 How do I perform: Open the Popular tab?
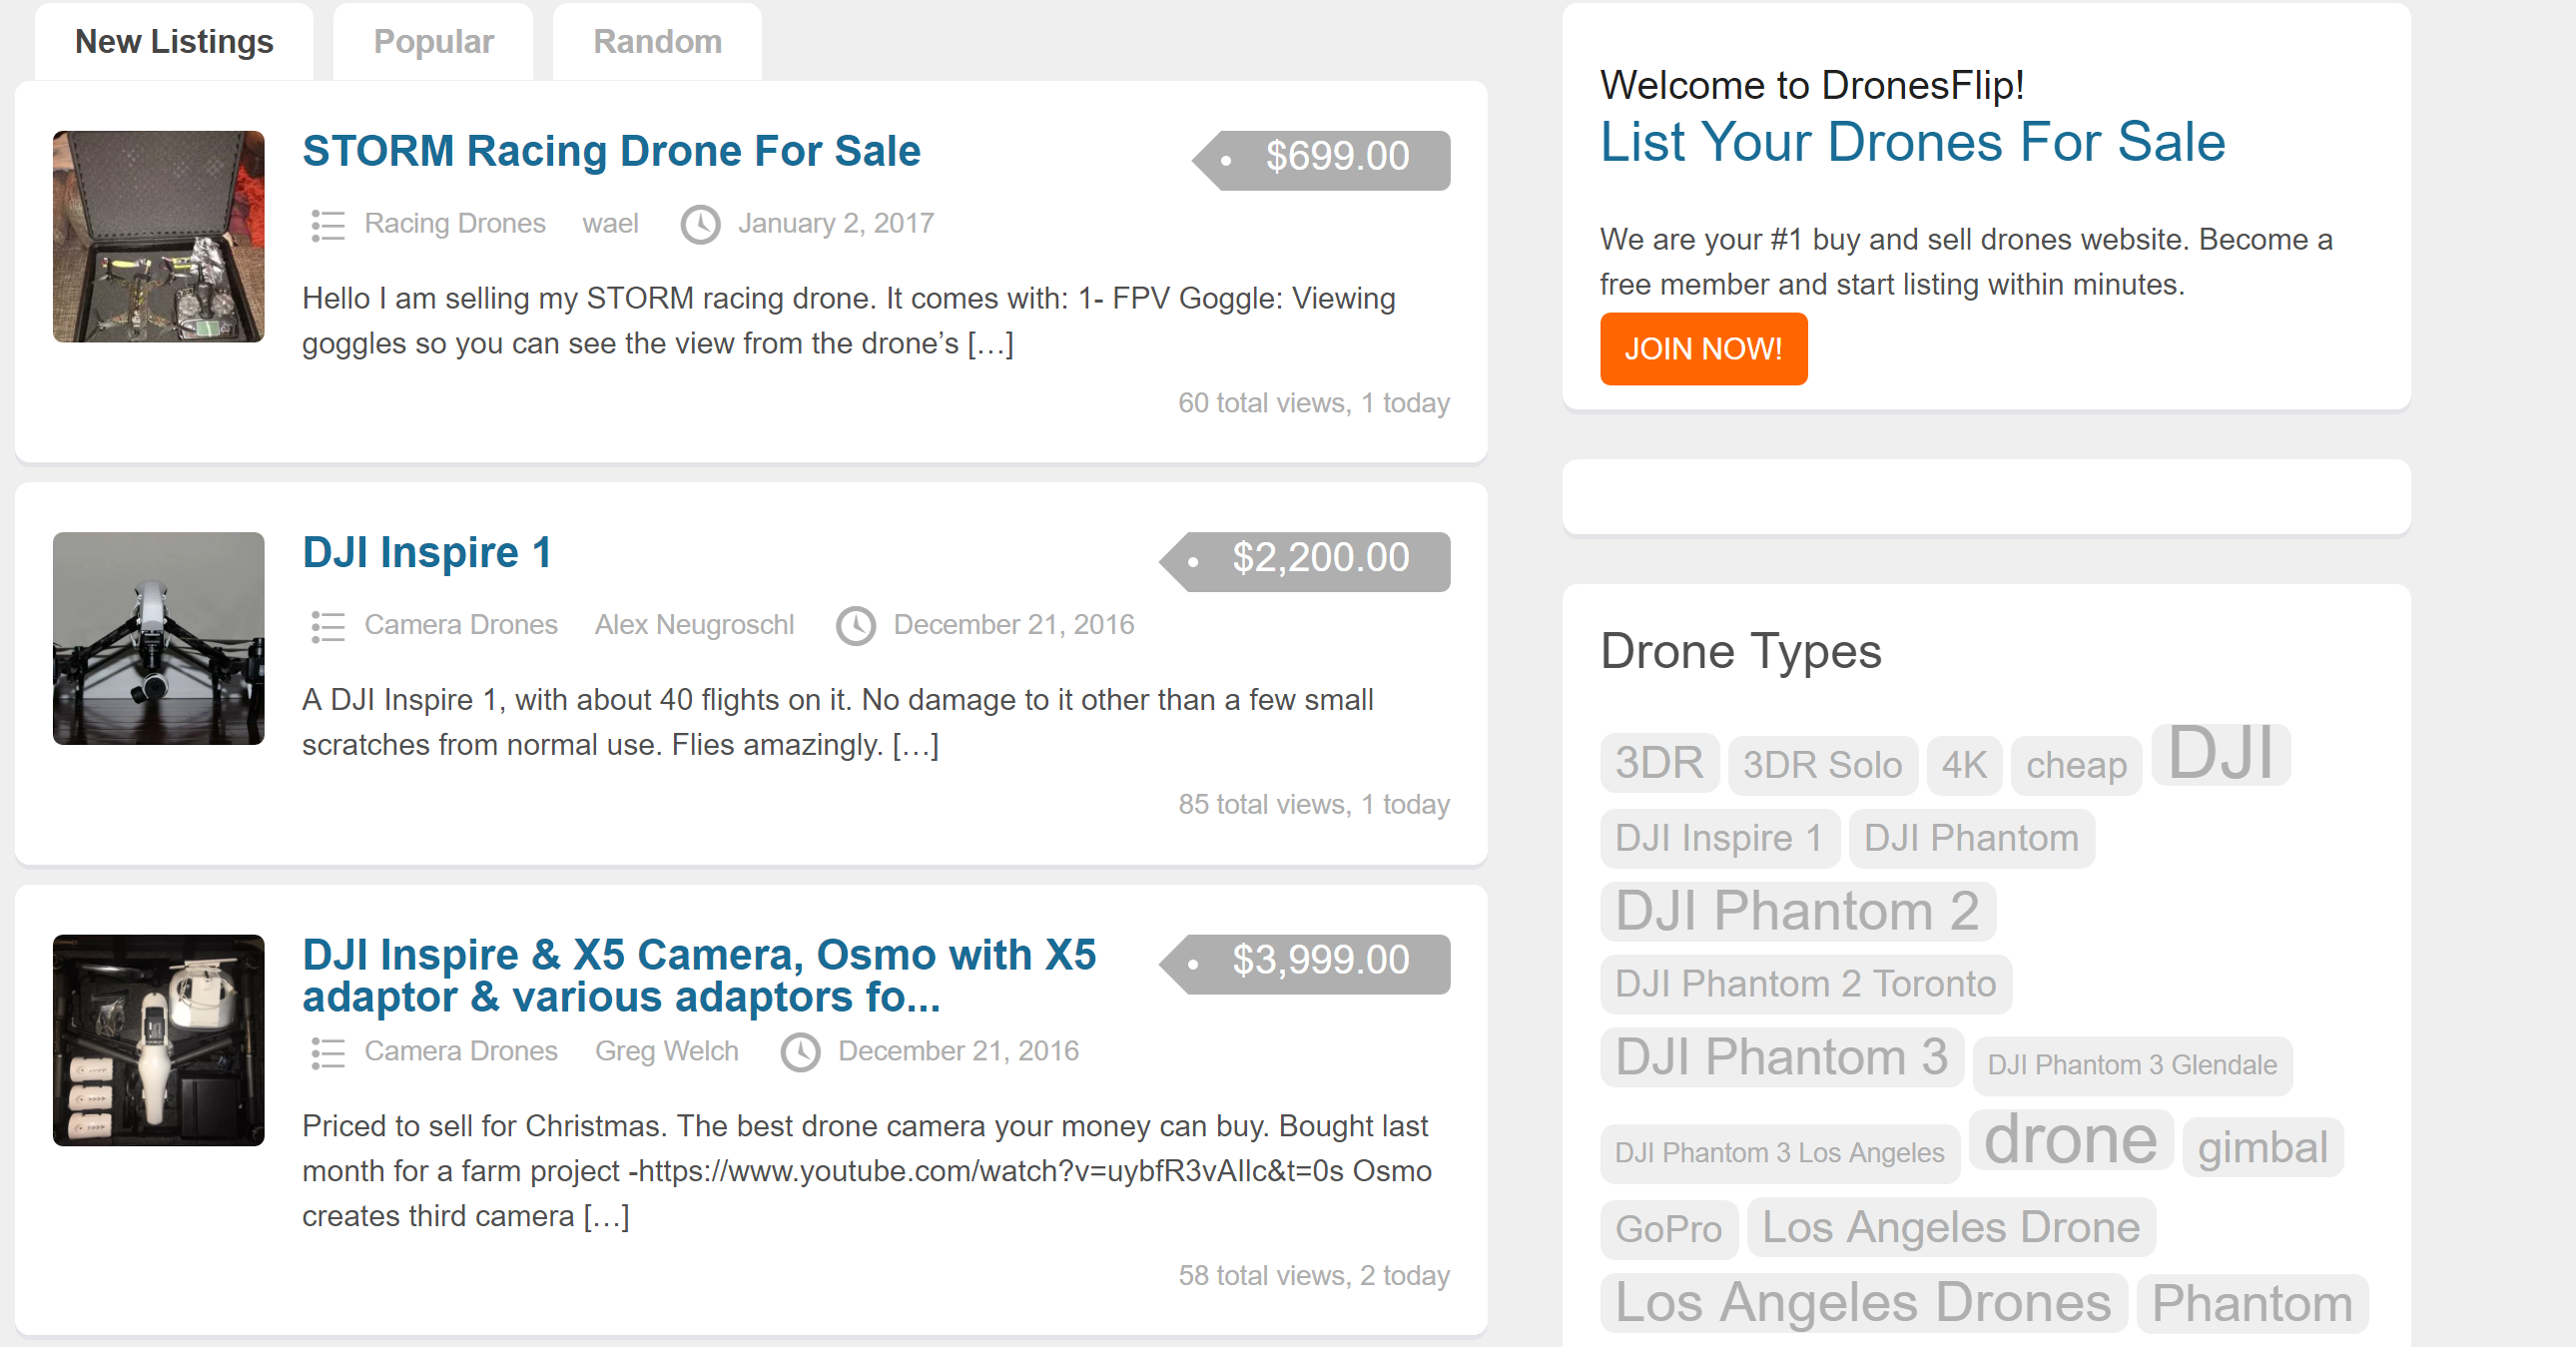(x=433, y=41)
